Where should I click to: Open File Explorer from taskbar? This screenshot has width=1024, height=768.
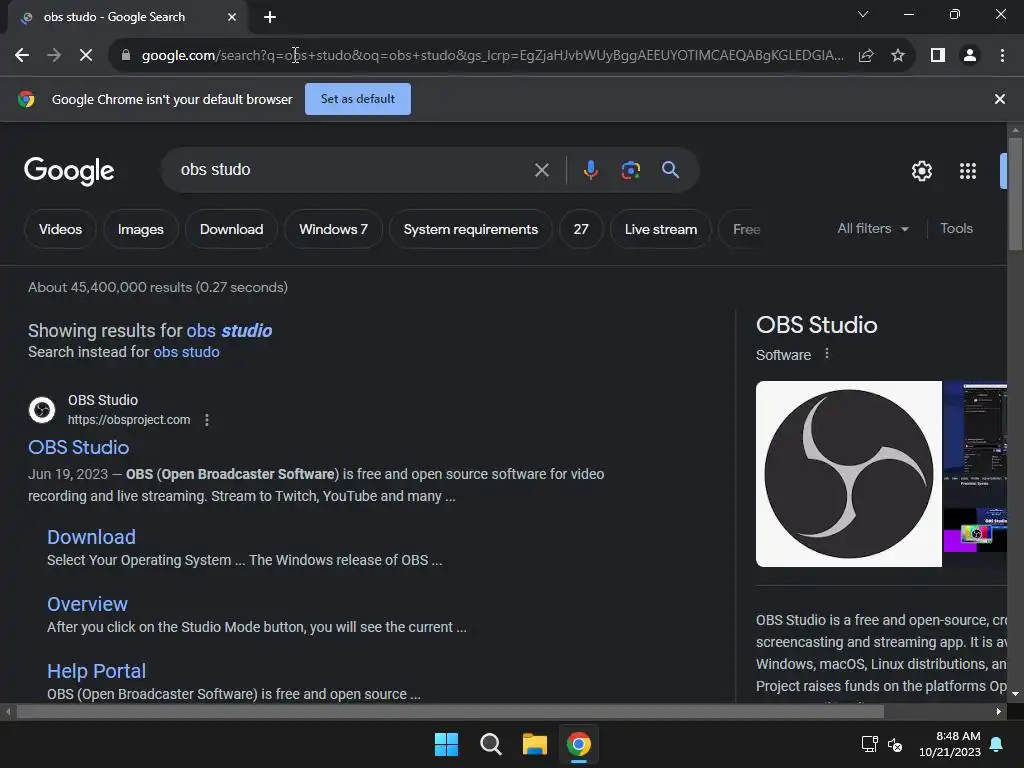pos(535,744)
